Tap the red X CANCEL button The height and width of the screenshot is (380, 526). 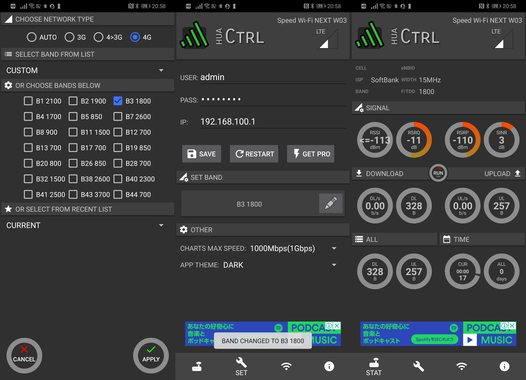[x=24, y=356]
